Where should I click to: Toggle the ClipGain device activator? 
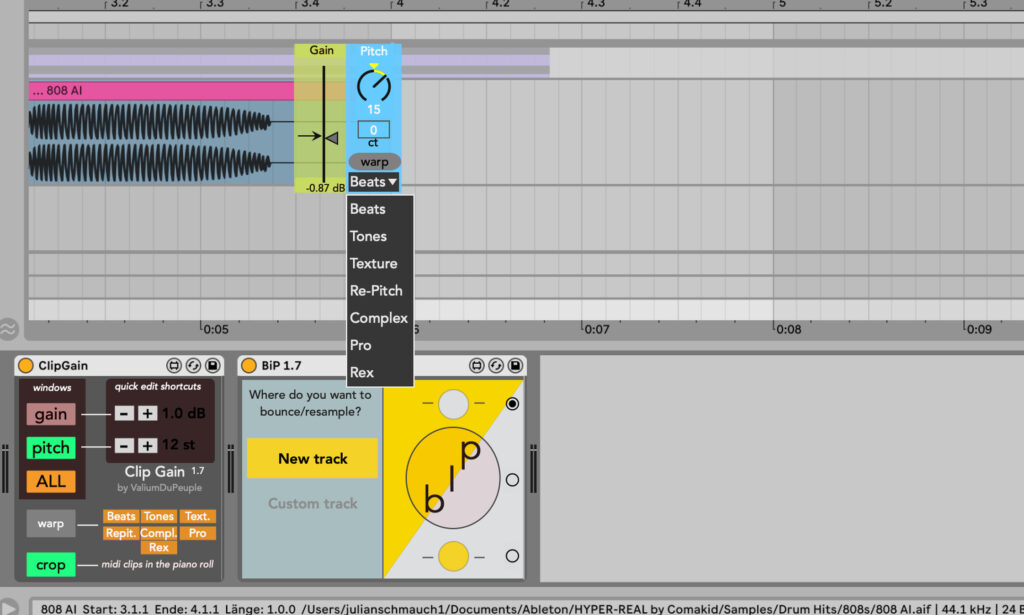(25, 366)
